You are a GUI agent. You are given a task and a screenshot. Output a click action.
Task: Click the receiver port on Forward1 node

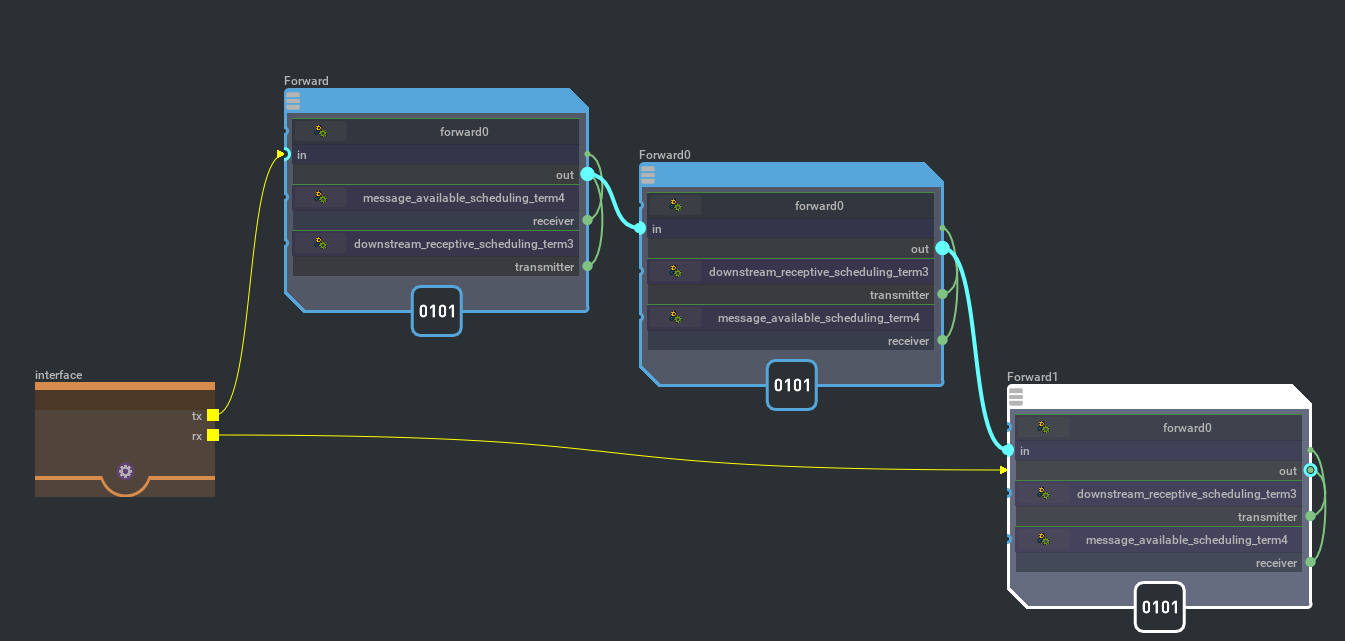[1310, 563]
